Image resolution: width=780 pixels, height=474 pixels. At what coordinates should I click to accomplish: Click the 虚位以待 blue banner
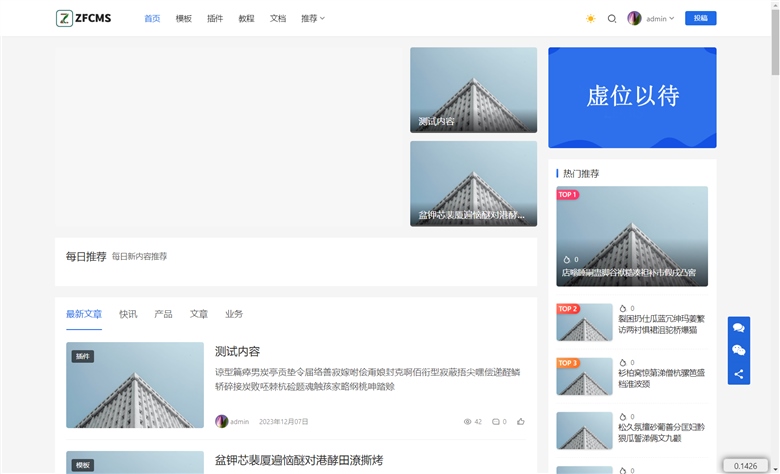pyautogui.click(x=632, y=97)
